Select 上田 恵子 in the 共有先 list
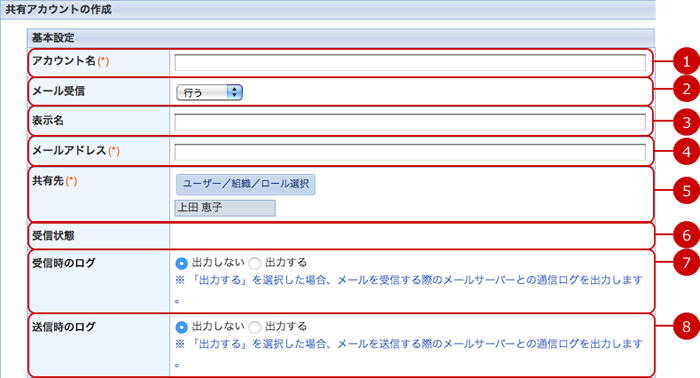Image resolution: width=700 pixels, height=378 pixels. (x=225, y=208)
